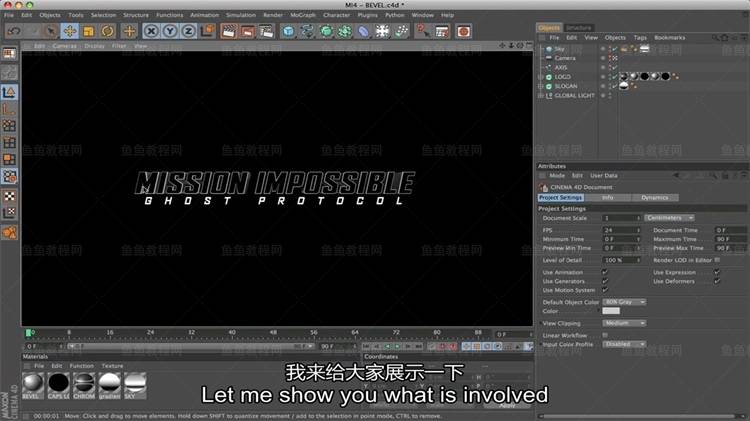
Task: Open NURBS generator icon
Action: (326, 32)
